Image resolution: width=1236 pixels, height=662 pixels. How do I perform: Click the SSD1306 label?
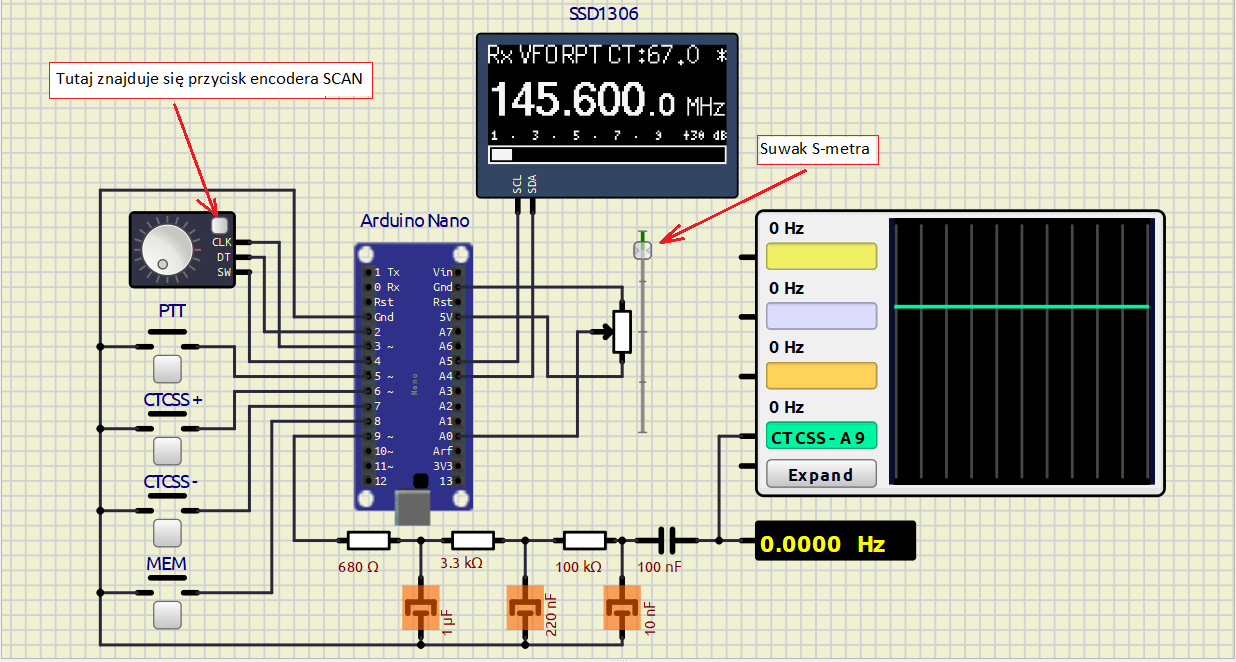click(603, 14)
